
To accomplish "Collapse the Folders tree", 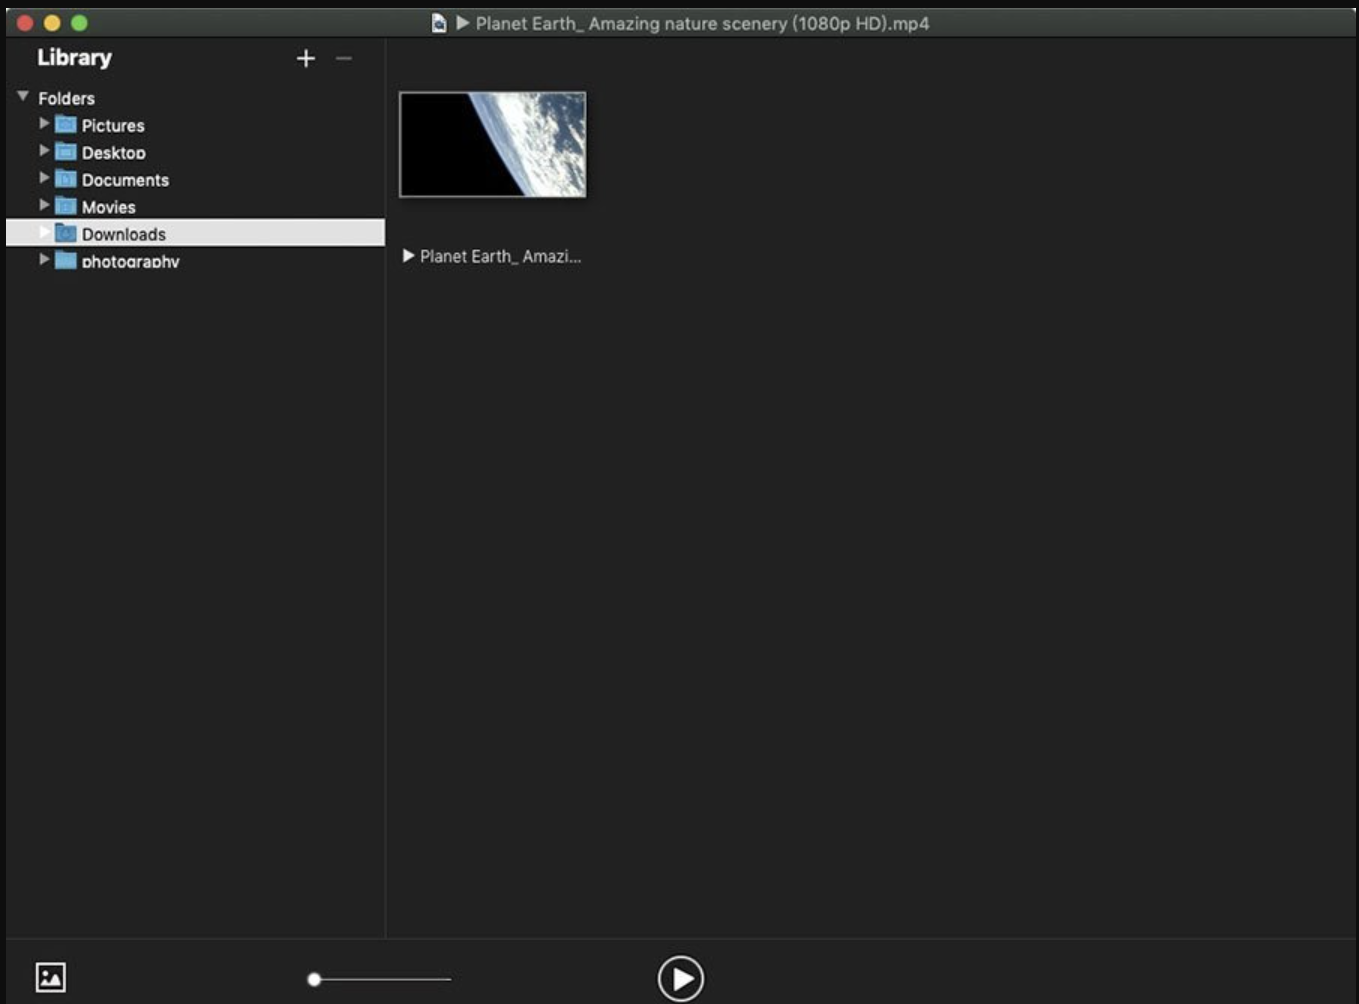I will pos(23,98).
